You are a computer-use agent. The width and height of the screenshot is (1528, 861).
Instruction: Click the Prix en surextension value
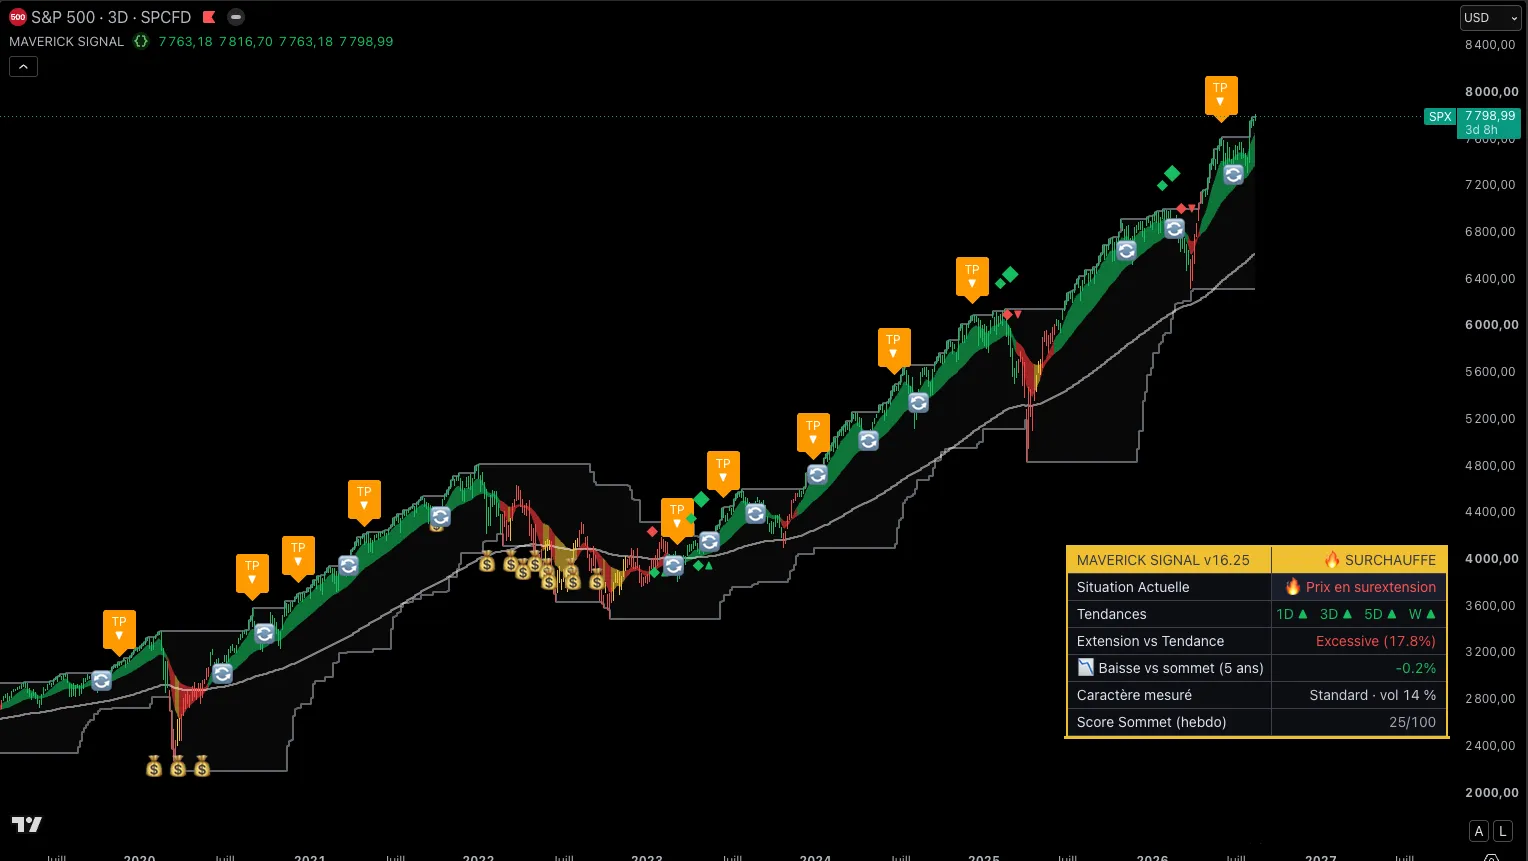1370,587
